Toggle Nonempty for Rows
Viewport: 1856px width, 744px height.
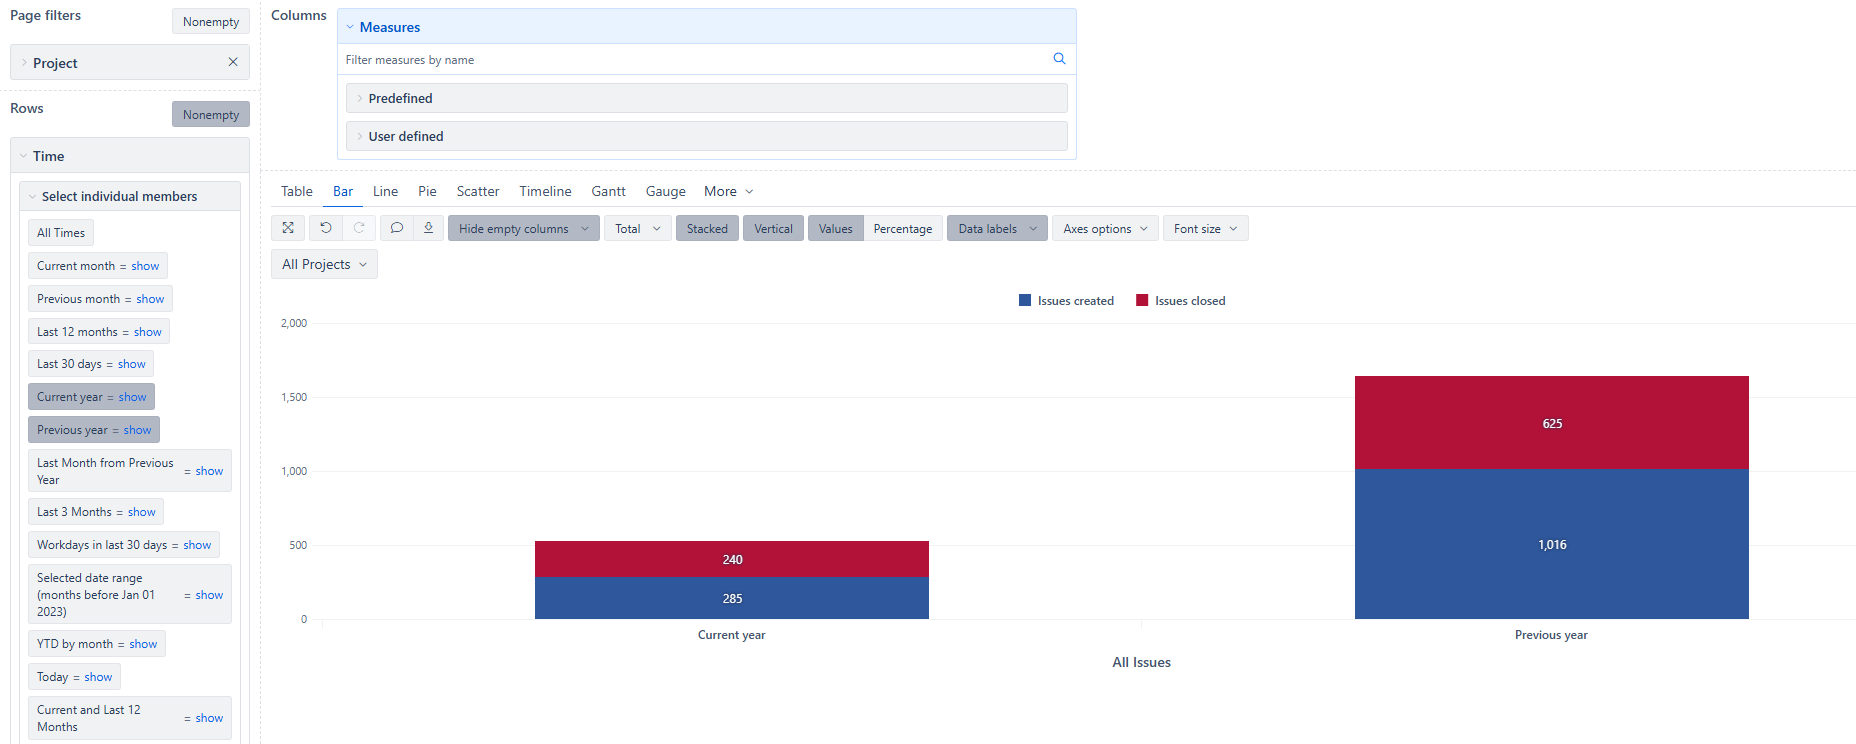pos(211,114)
